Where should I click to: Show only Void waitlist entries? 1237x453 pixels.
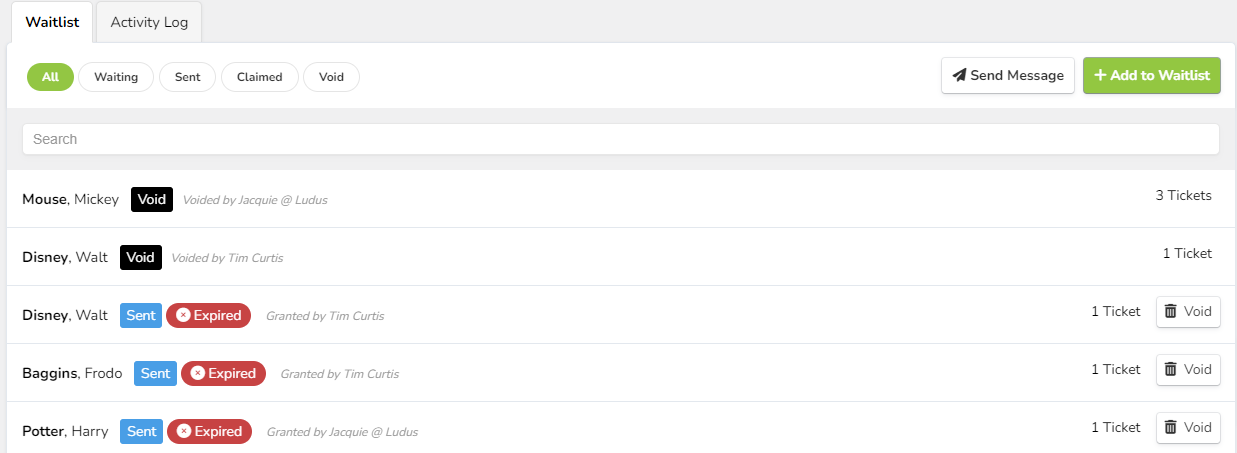tap(332, 77)
